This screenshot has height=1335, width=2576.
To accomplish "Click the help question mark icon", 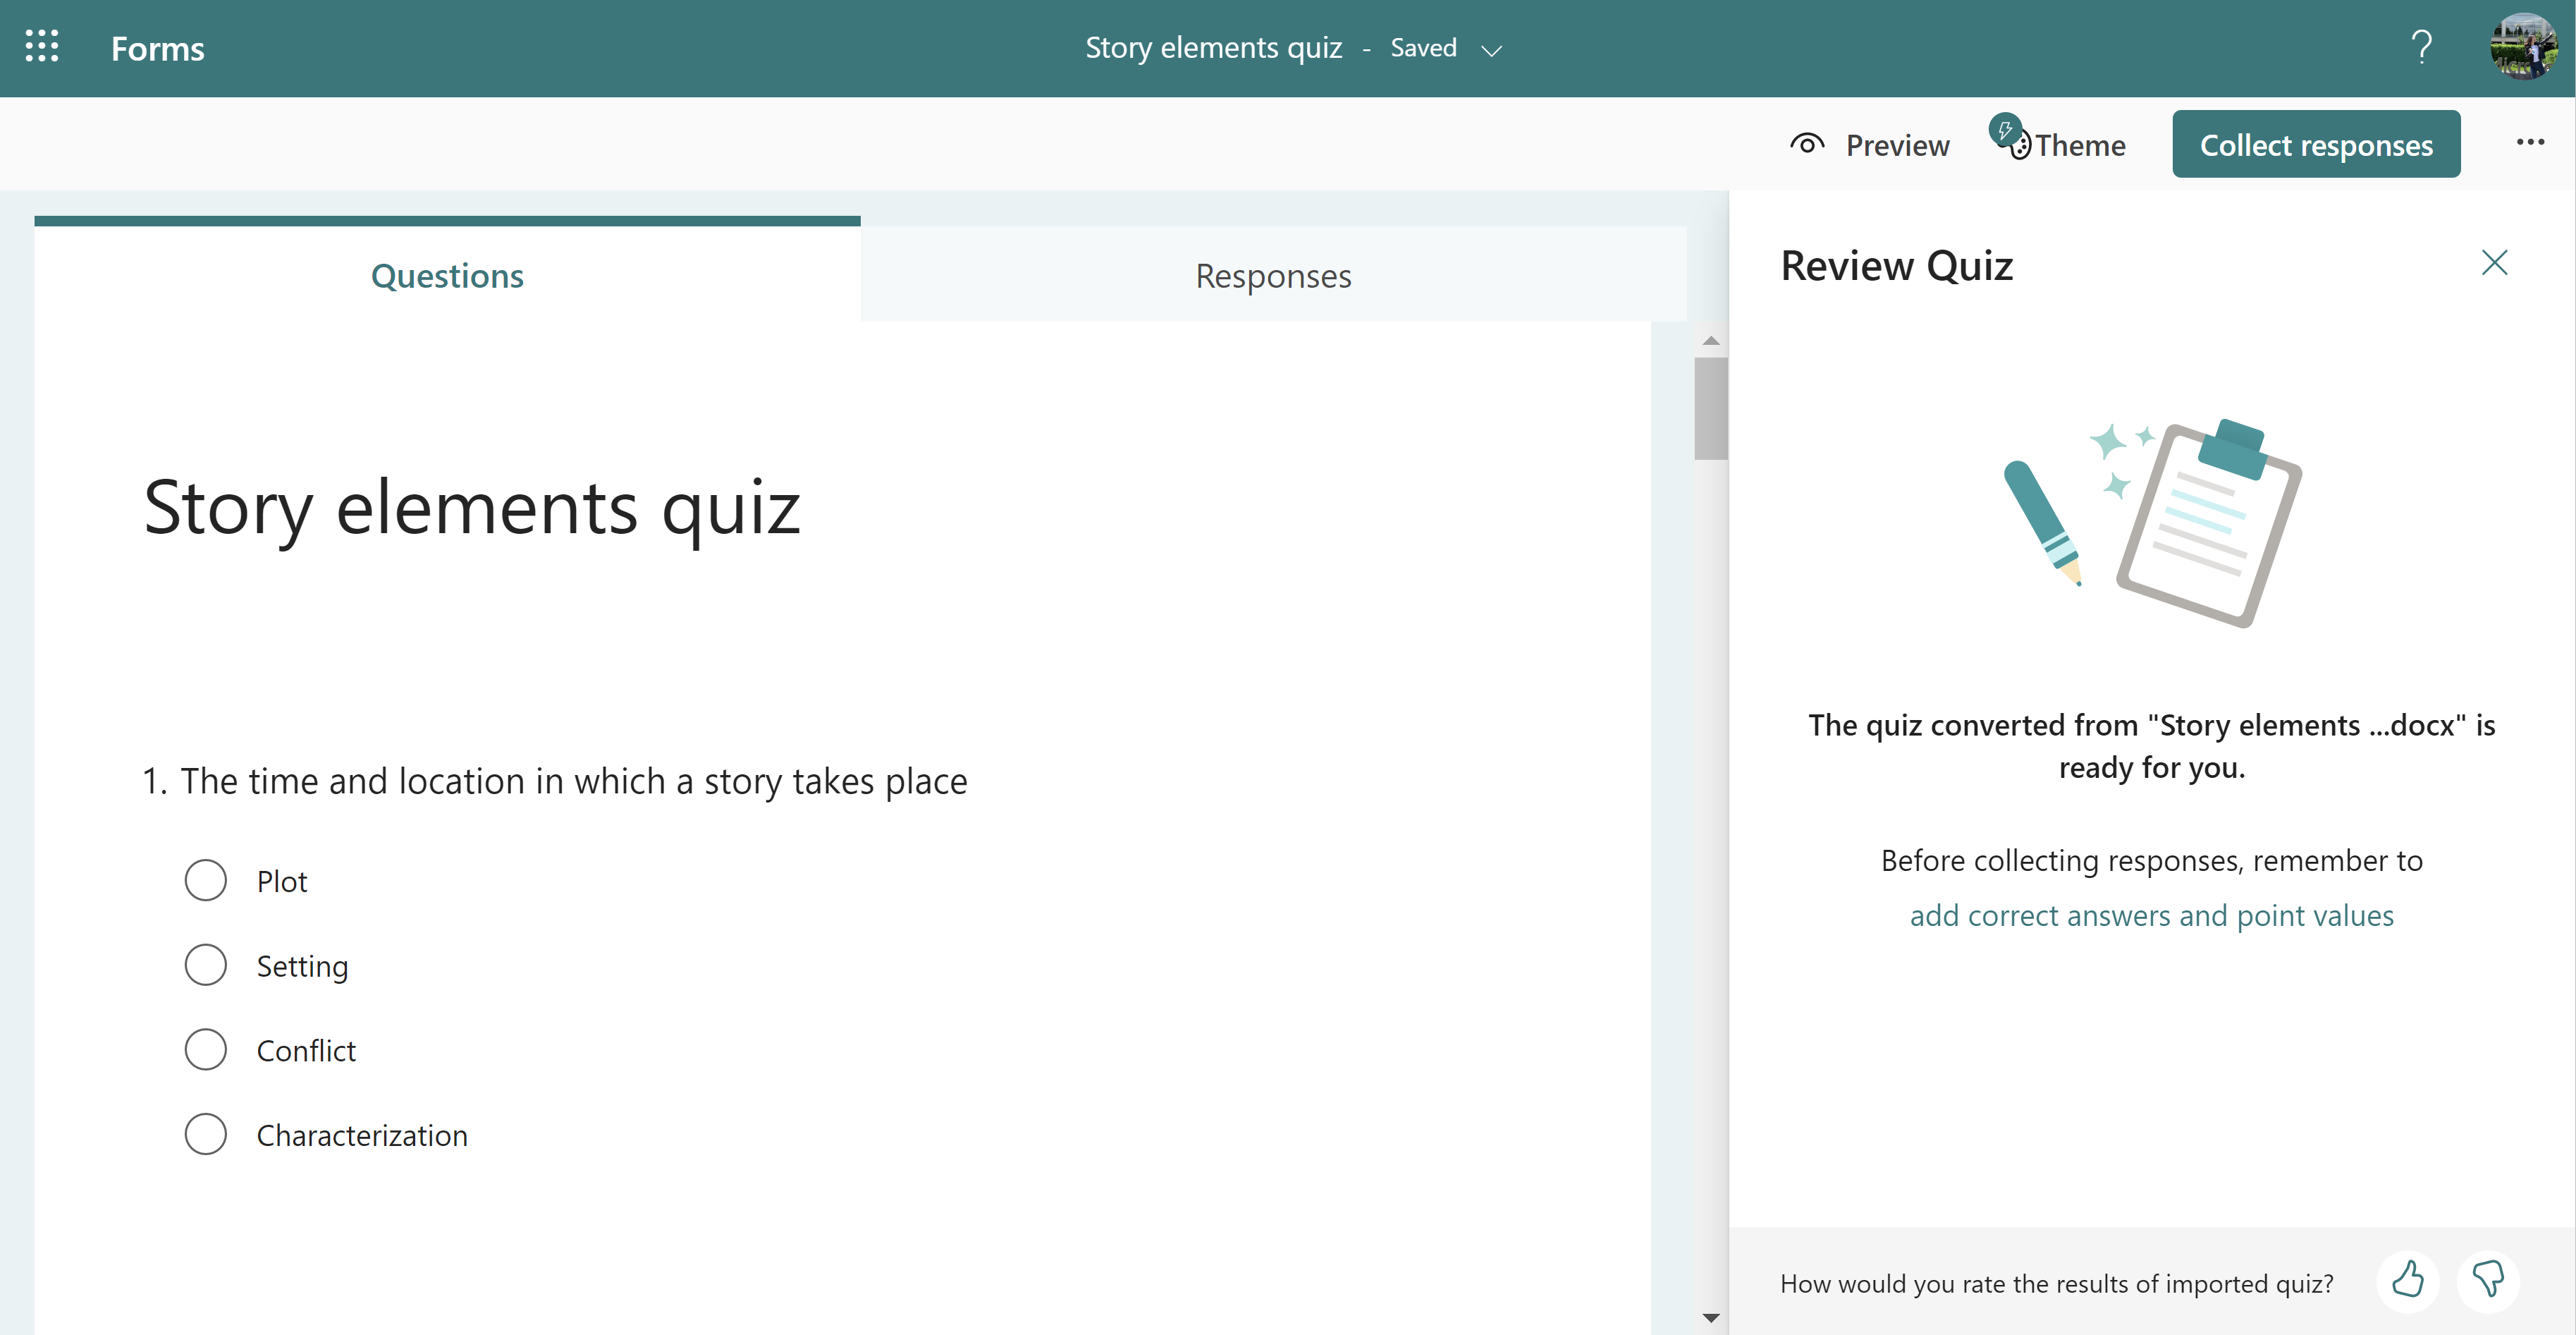I will coord(2421,47).
